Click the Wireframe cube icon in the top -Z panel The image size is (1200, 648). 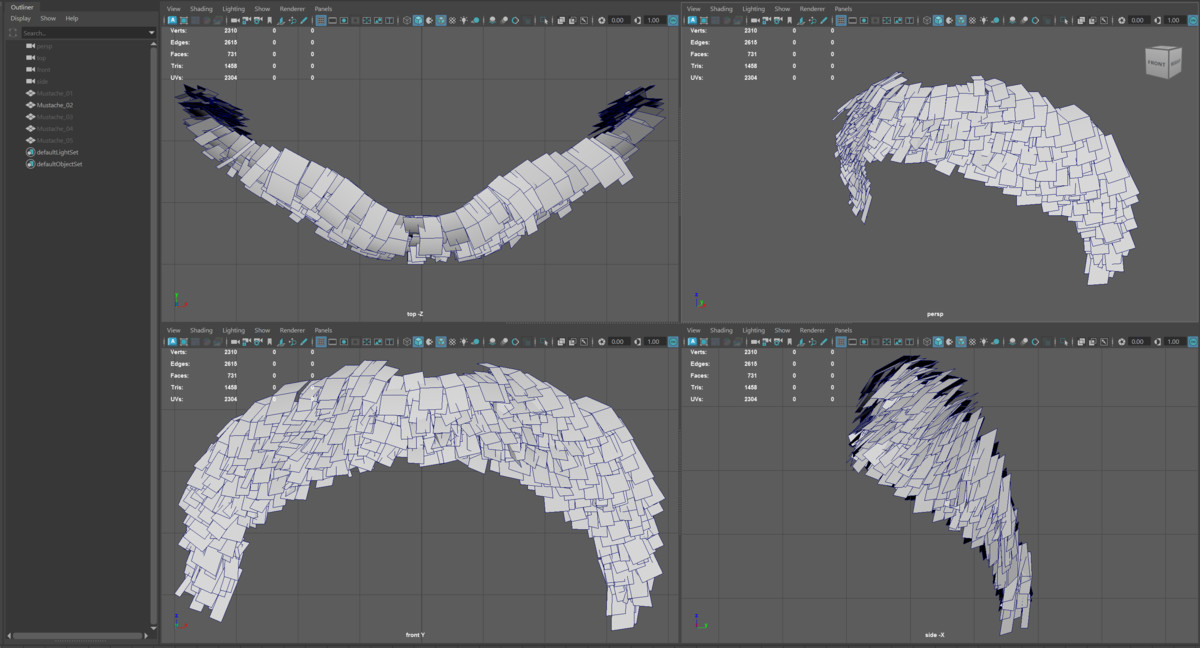click(407, 20)
